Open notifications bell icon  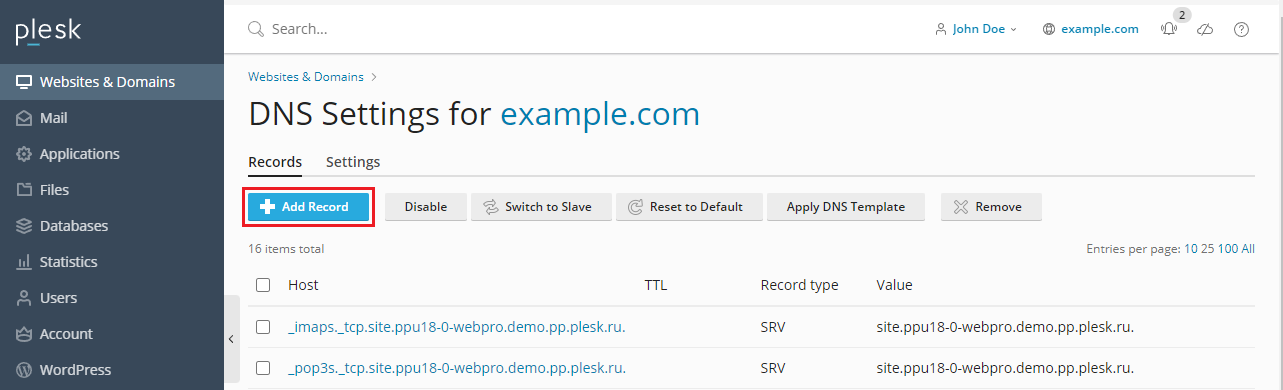(x=1169, y=29)
